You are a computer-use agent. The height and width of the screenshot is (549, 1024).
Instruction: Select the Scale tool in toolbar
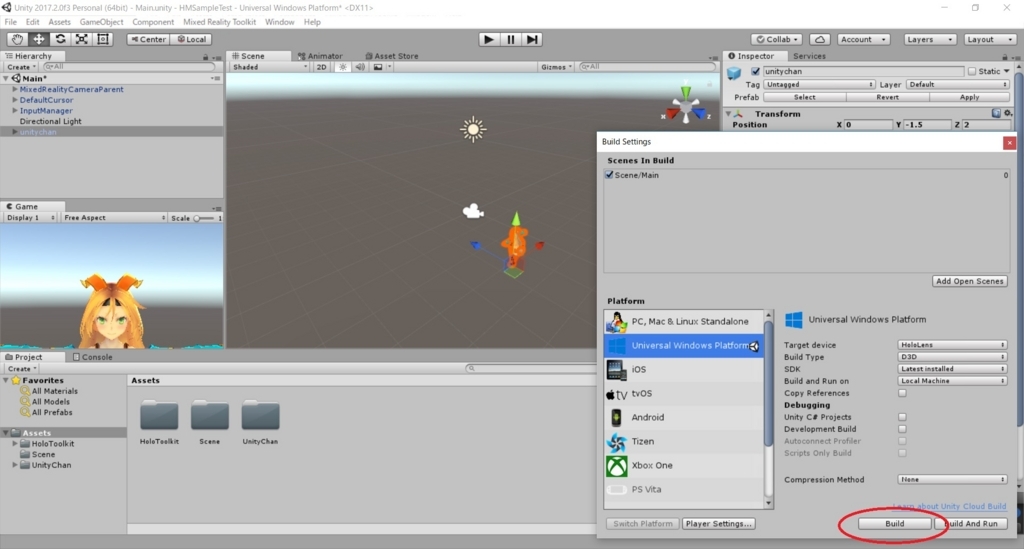pyautogui.click(x=82, y=39)
